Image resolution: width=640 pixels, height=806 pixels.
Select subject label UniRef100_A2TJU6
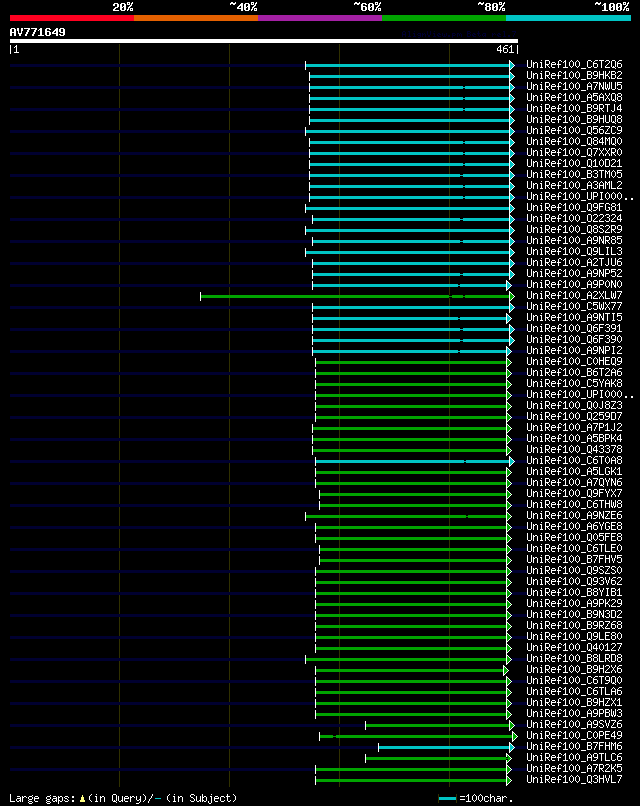[x=574, y=262]
